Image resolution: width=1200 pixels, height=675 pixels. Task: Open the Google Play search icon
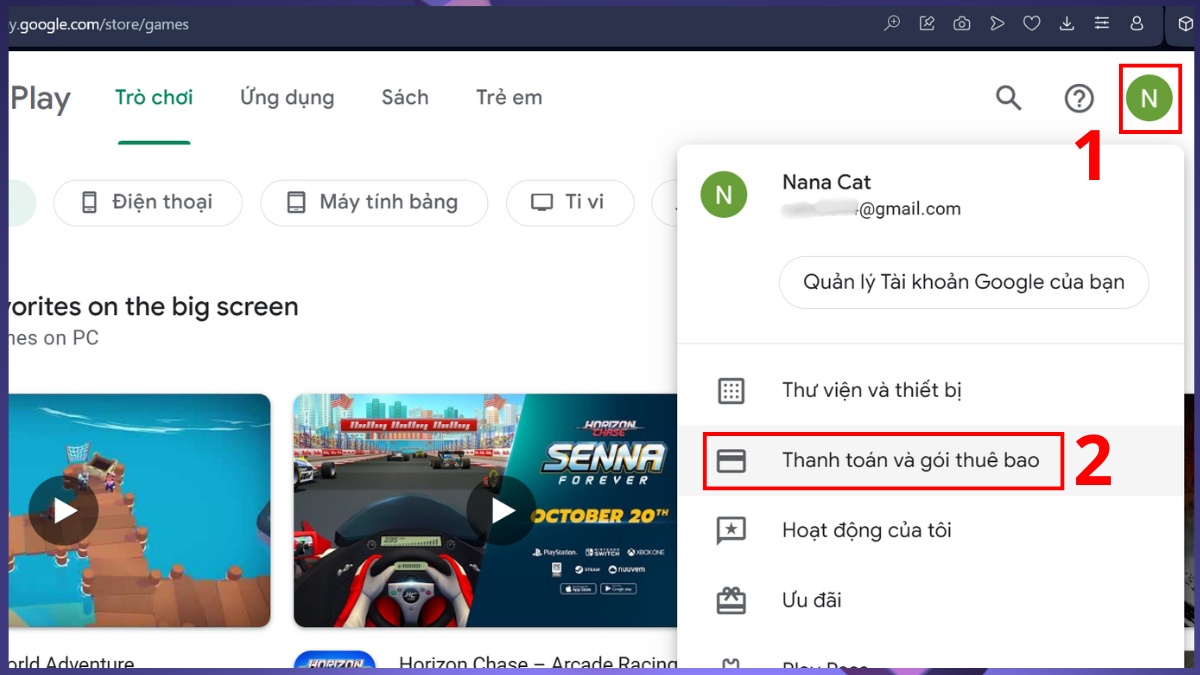(x=1009, y=98)
